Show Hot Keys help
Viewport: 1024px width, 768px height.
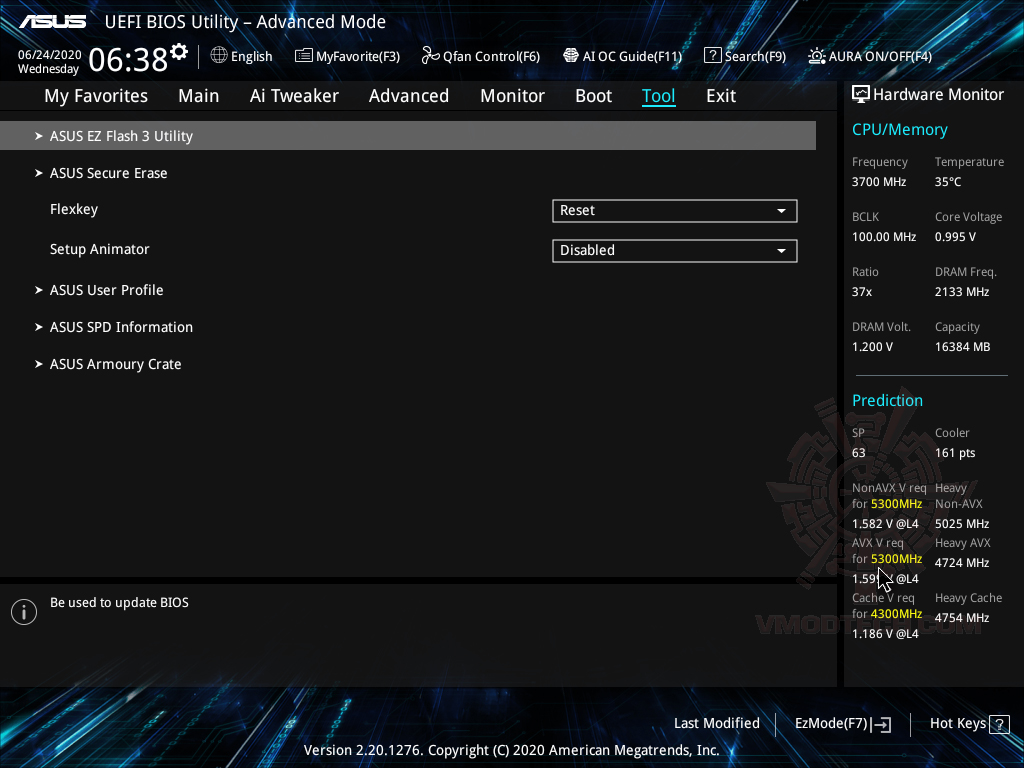tap(969, 724)
